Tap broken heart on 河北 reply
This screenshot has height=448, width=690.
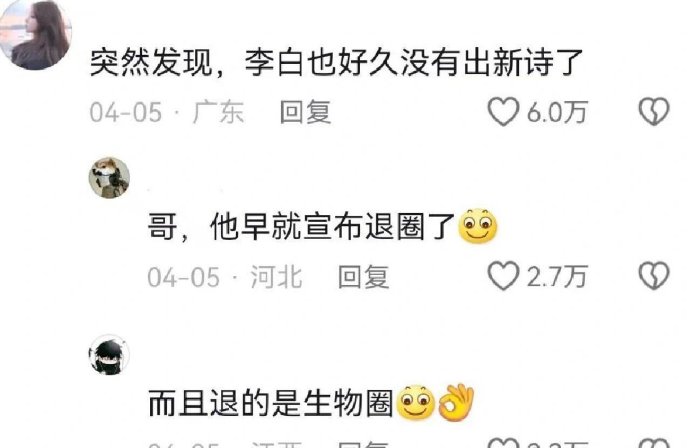tap(654, 276)
